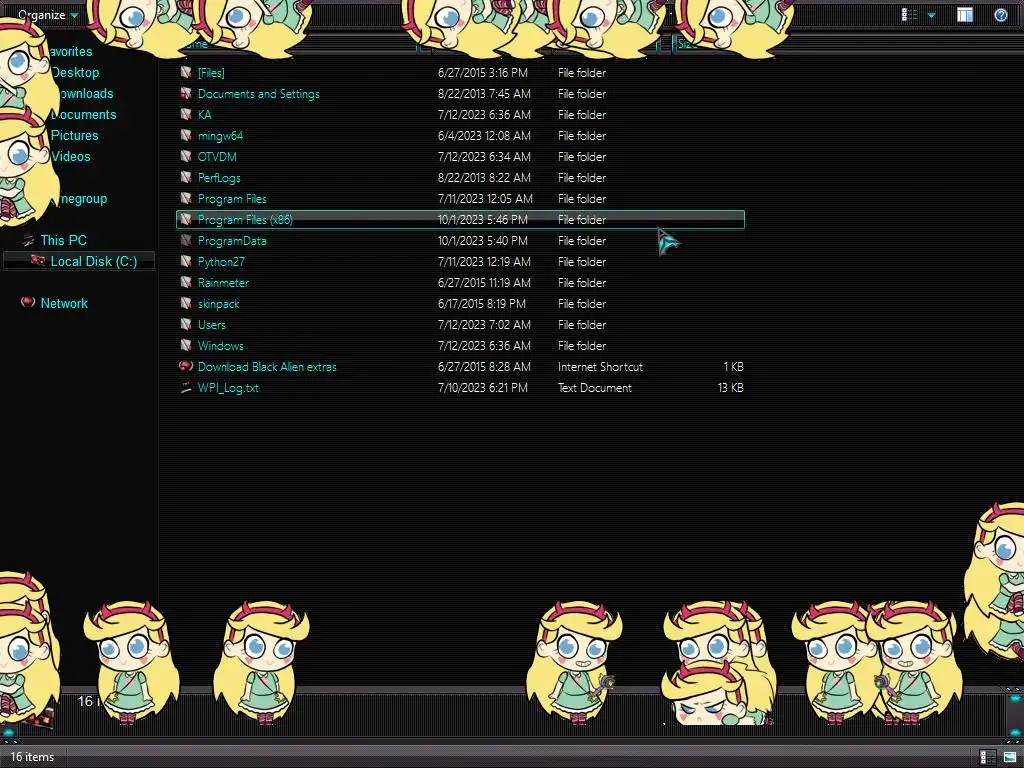Image resolution: width=1024 pixels, height=768 pixels.
Task: Click the Local Disk (C:) drive icon
Action: (x=38, y=261)
